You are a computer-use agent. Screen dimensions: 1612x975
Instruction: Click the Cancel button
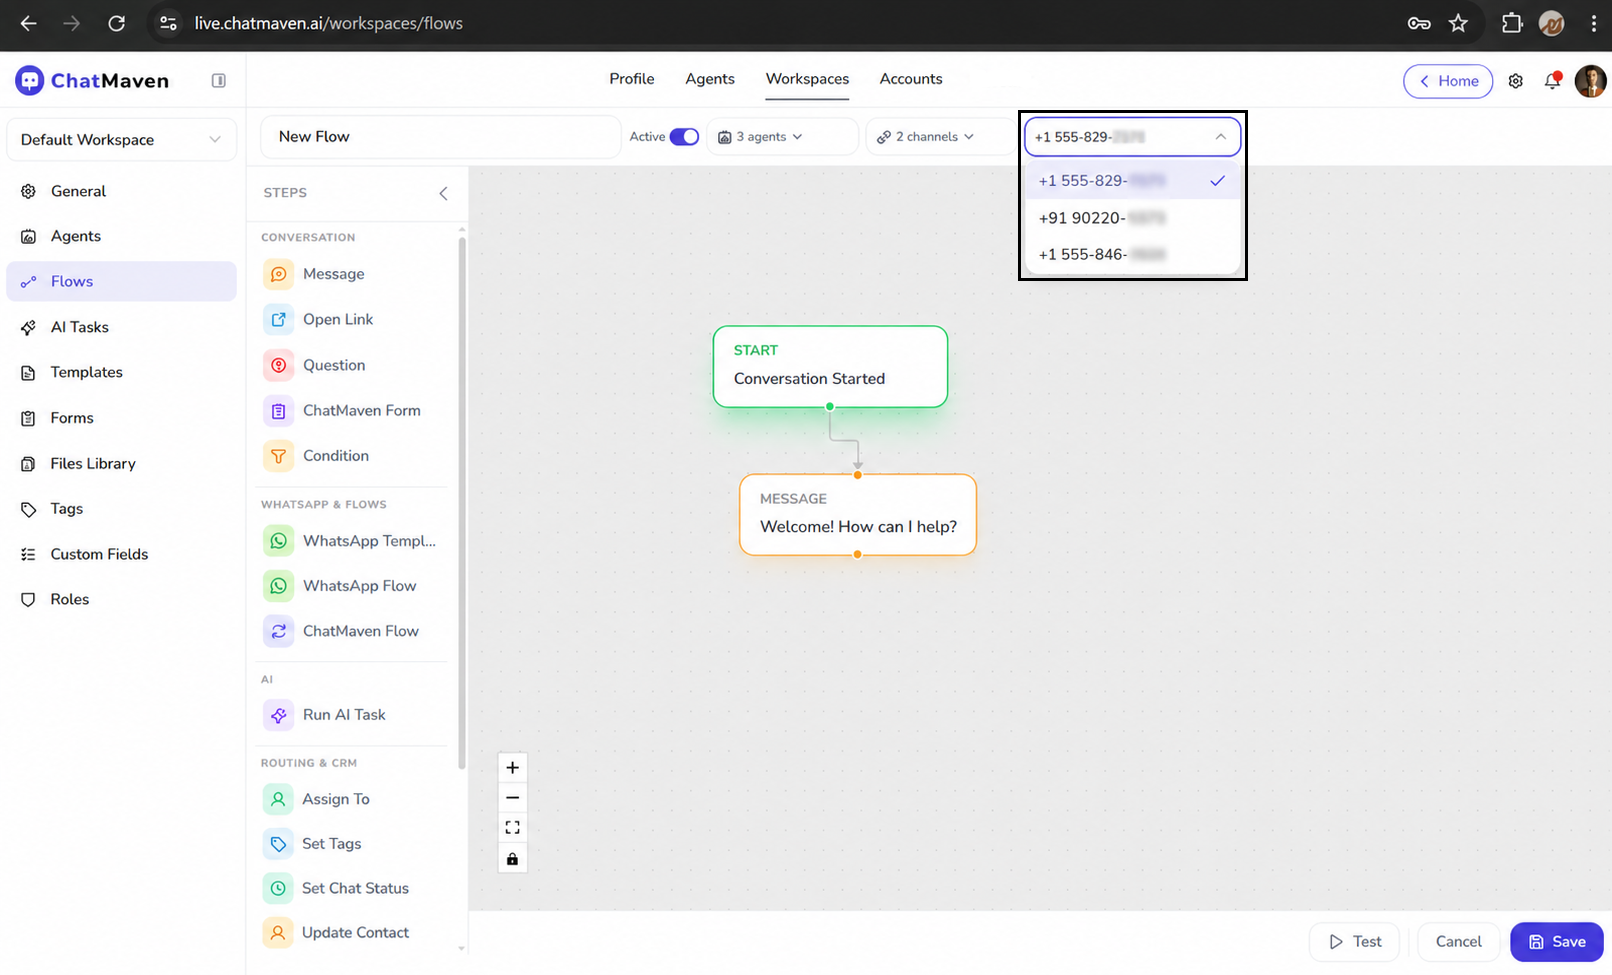coord(1459,942)
